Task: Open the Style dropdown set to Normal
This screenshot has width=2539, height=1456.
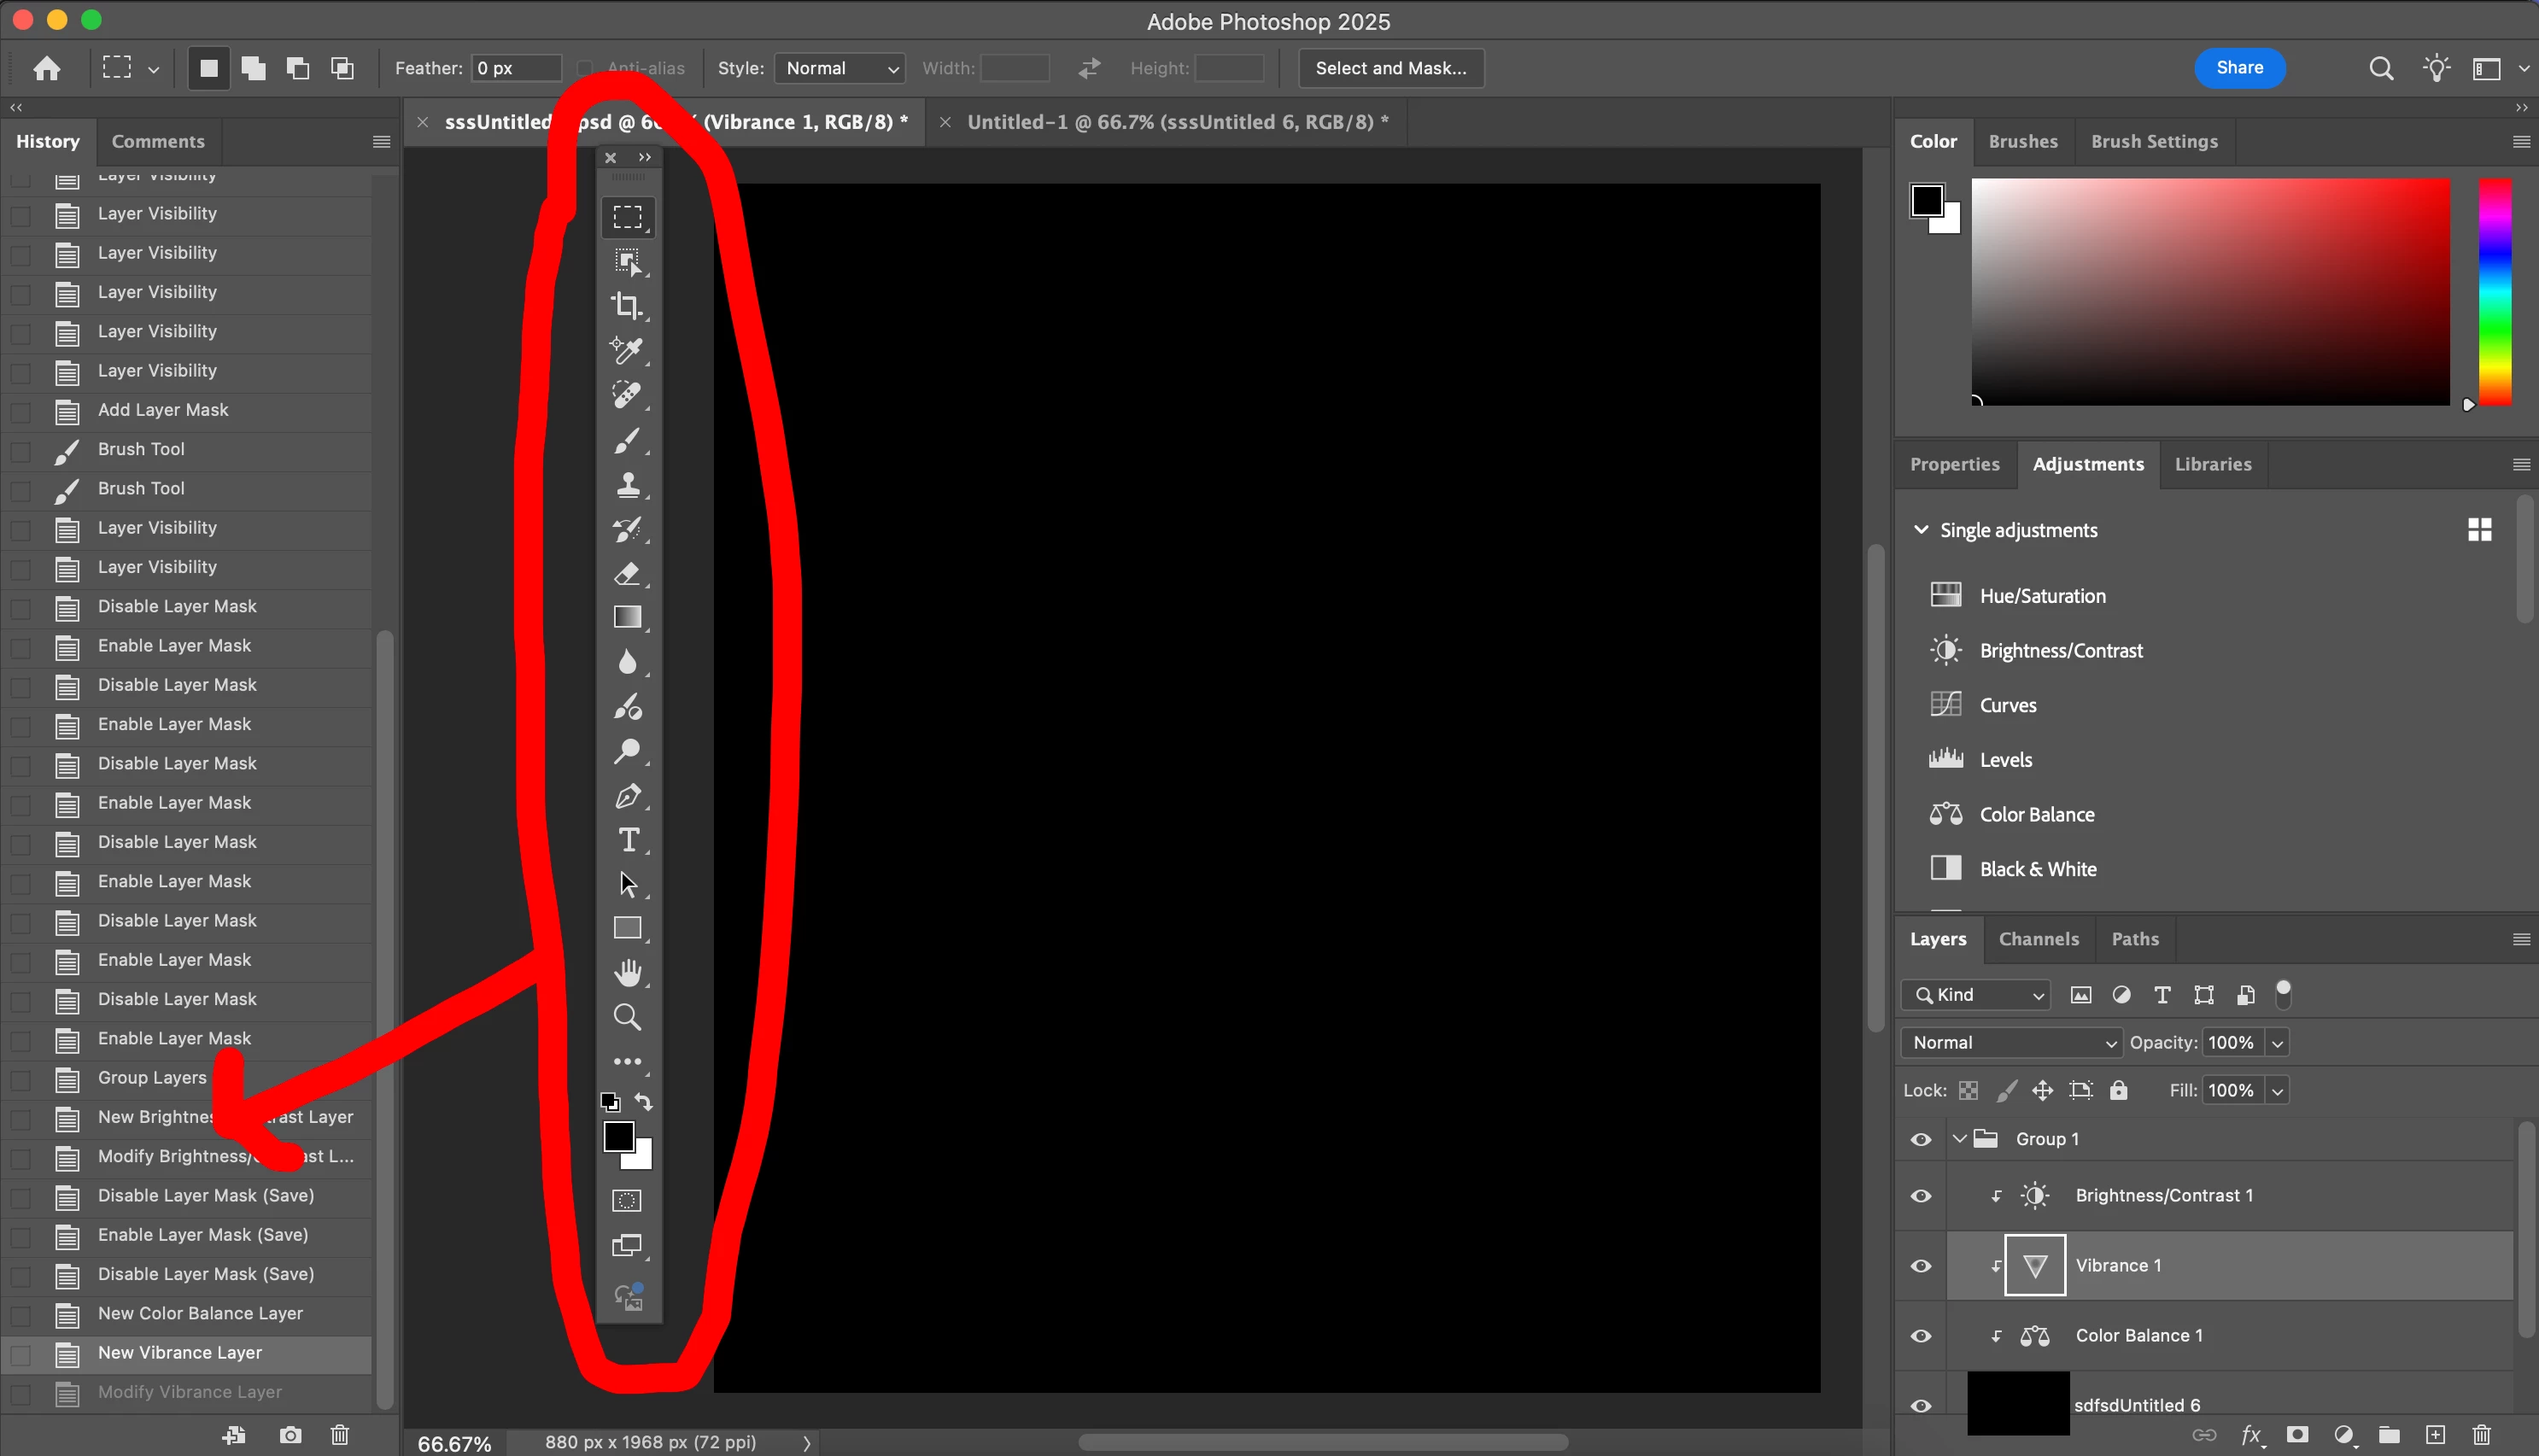Action: 840,68
